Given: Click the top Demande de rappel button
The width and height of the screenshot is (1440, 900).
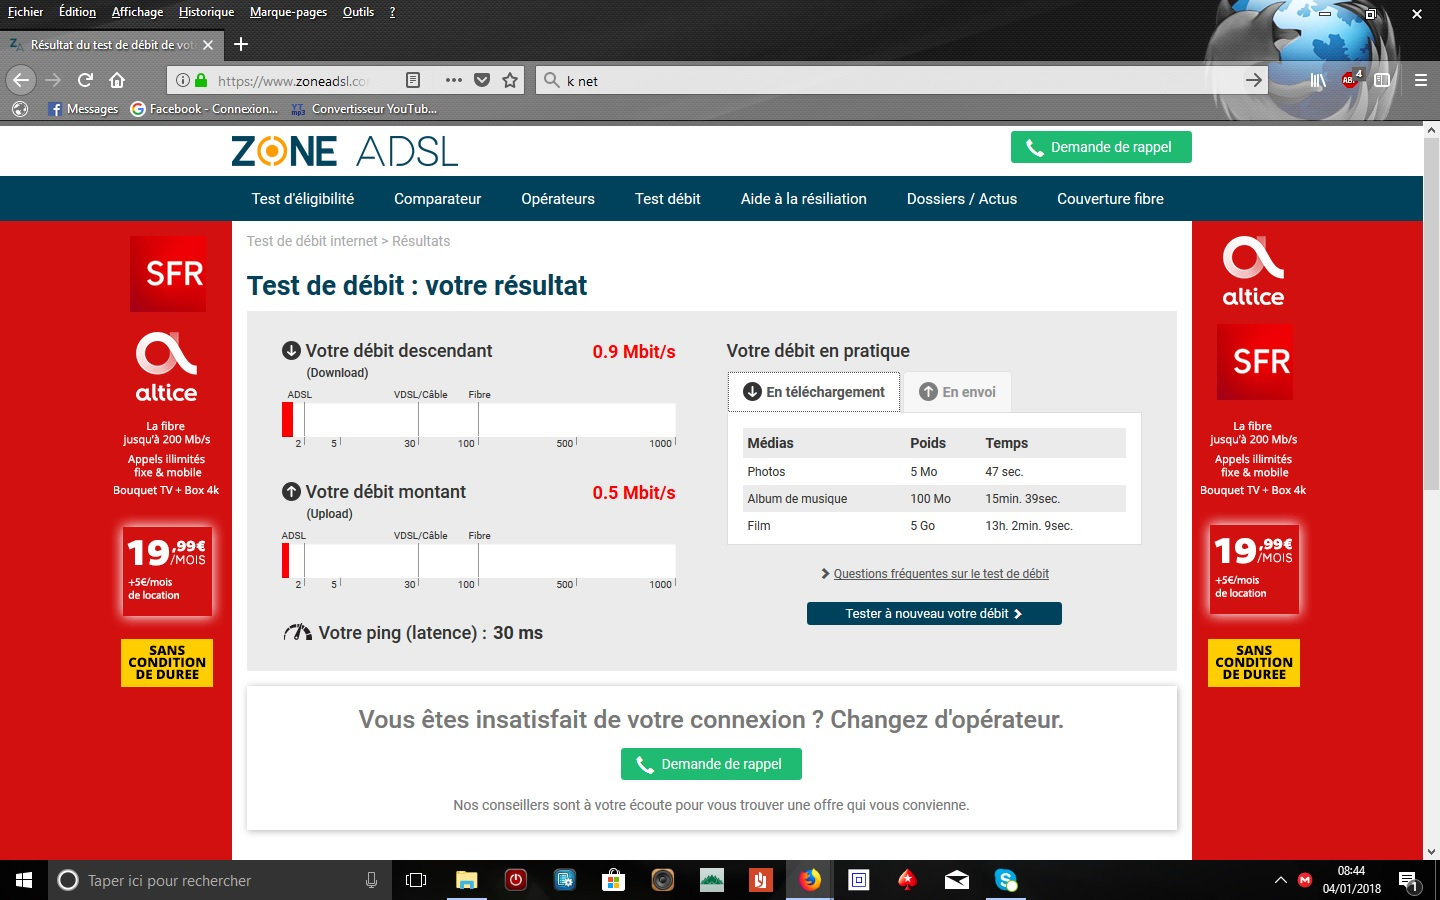Looking at the screenshot, I should pos(1101,147).
